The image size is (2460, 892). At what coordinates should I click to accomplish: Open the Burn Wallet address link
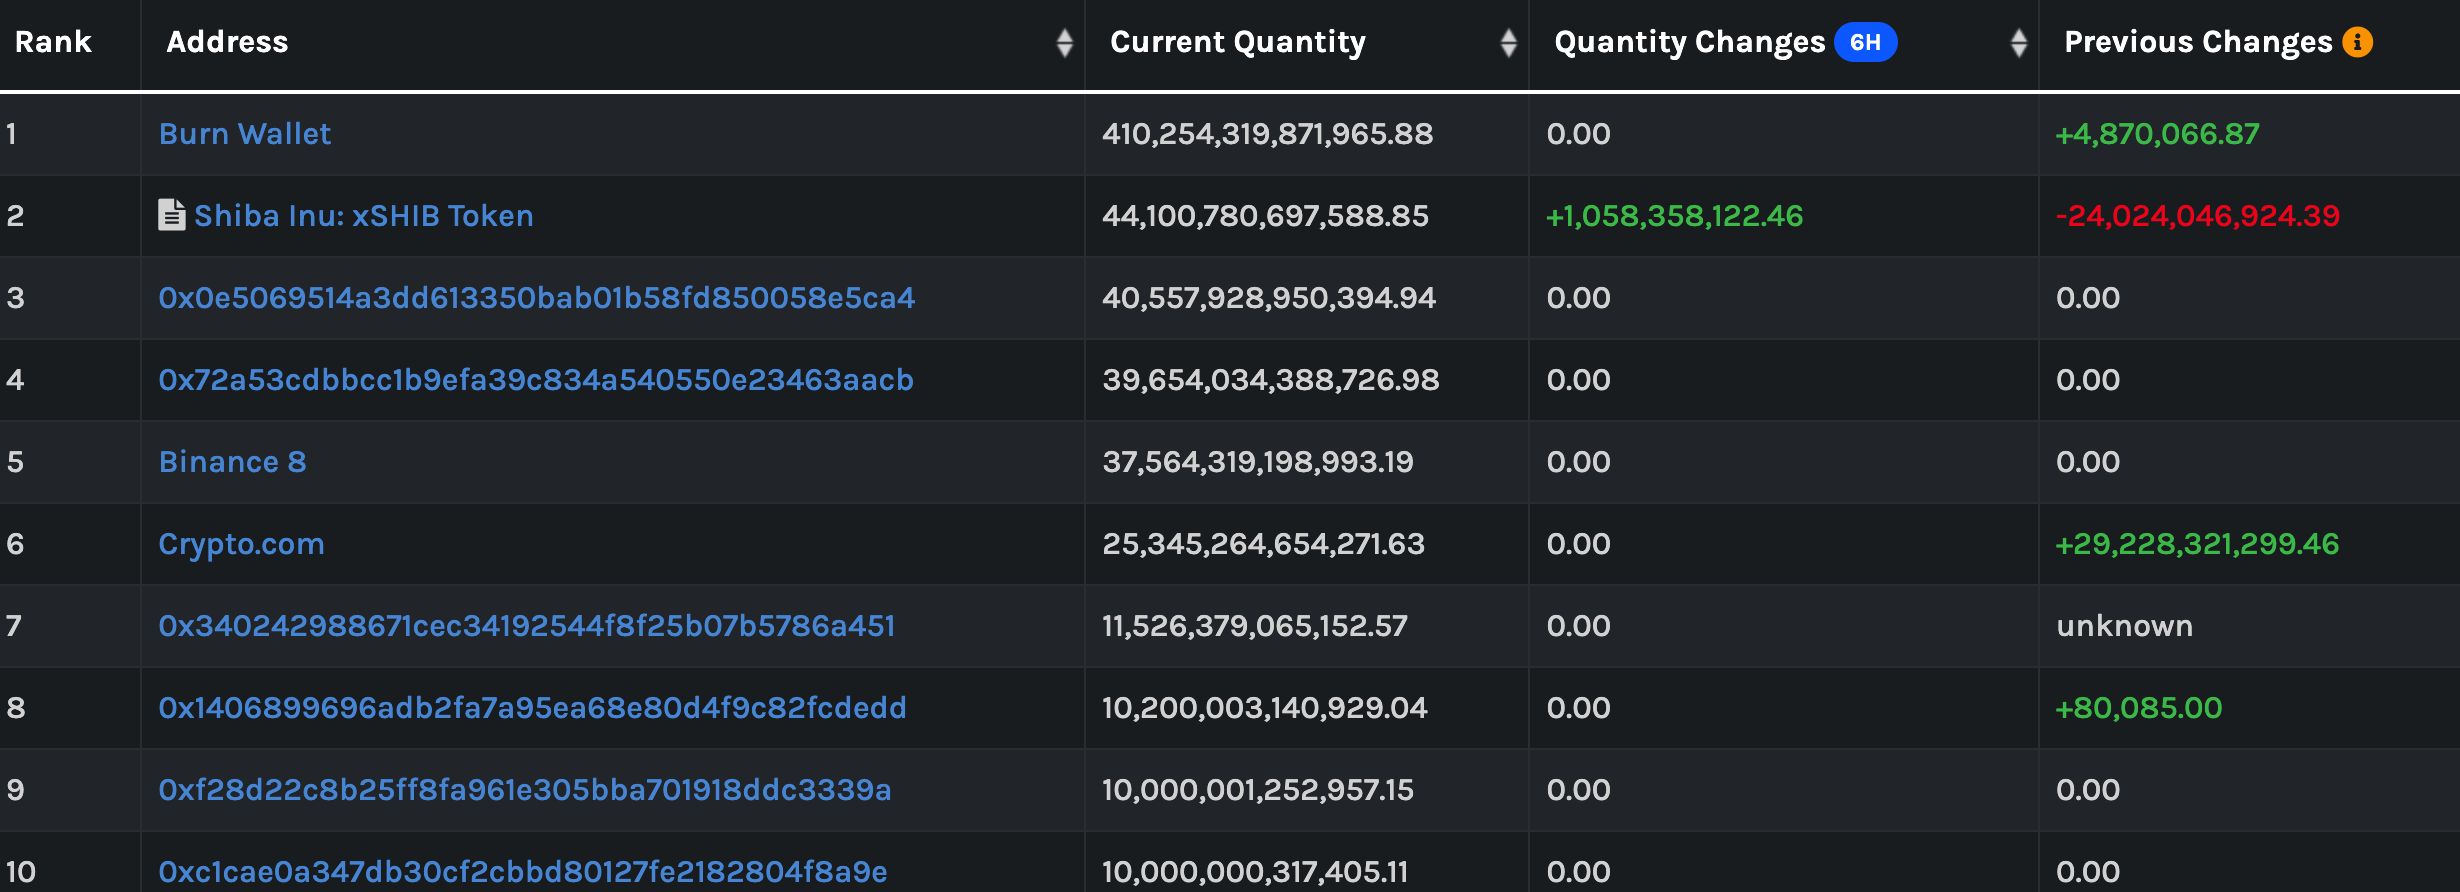(245, 134)
